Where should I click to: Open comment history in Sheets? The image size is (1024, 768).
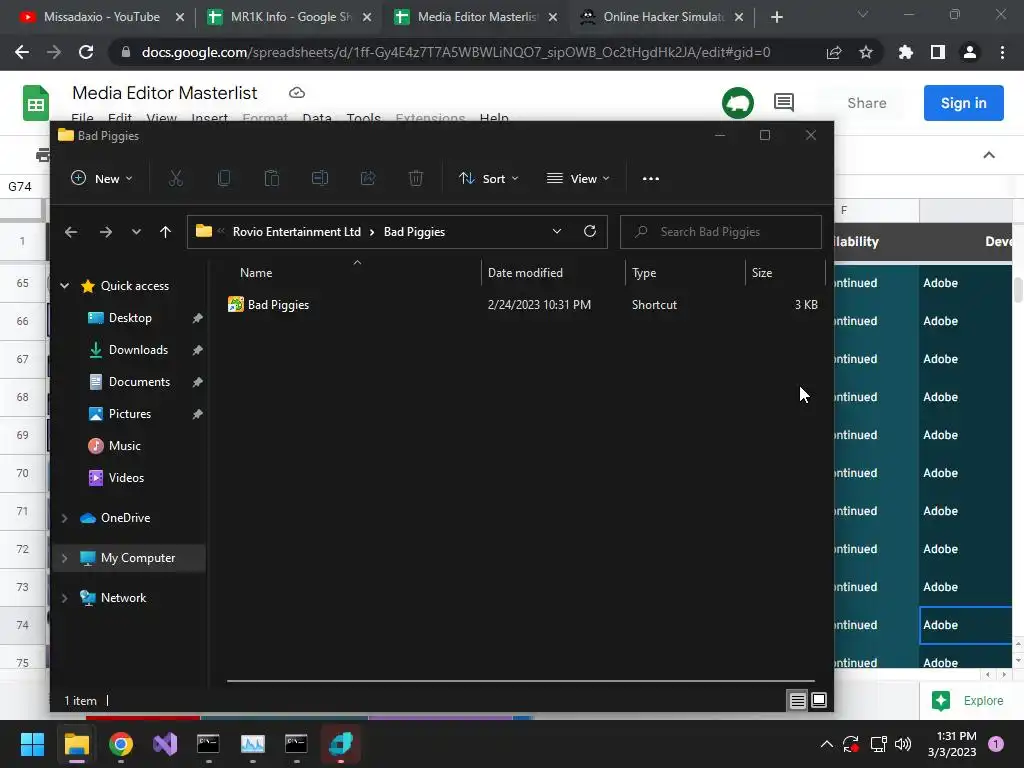[x=784, y=103]
